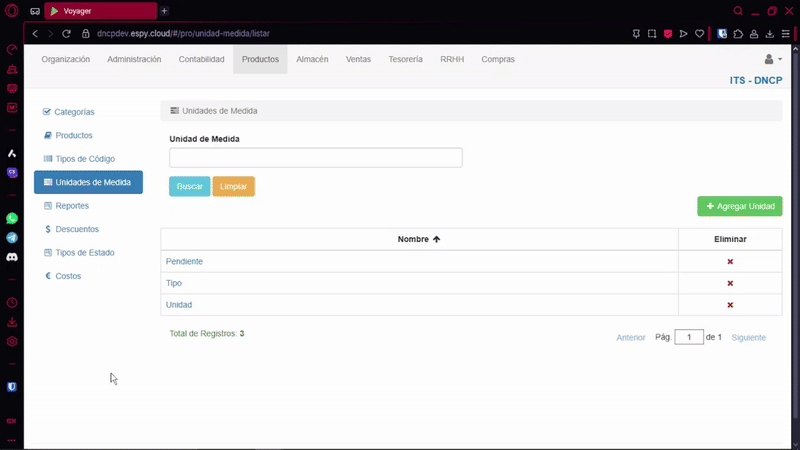The image size is (800, 450).
Task: Open the Tipo unit entry
Action: [173, 283]
